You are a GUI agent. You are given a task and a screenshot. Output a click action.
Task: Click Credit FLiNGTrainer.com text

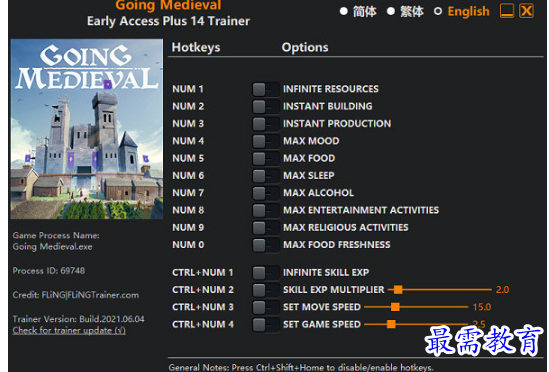(76, 295)
